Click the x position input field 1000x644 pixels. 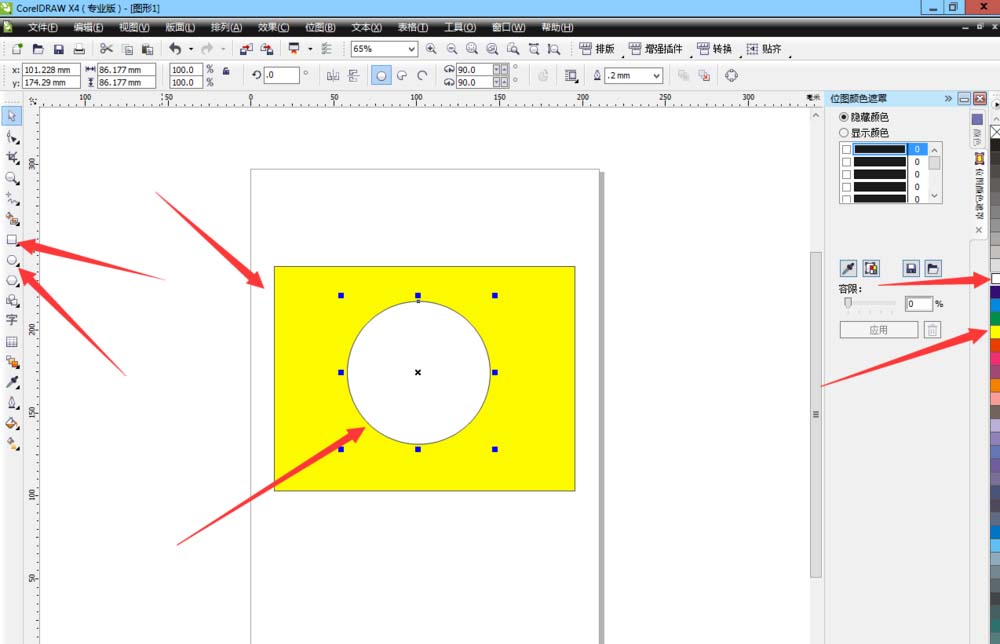coord(50,70)
